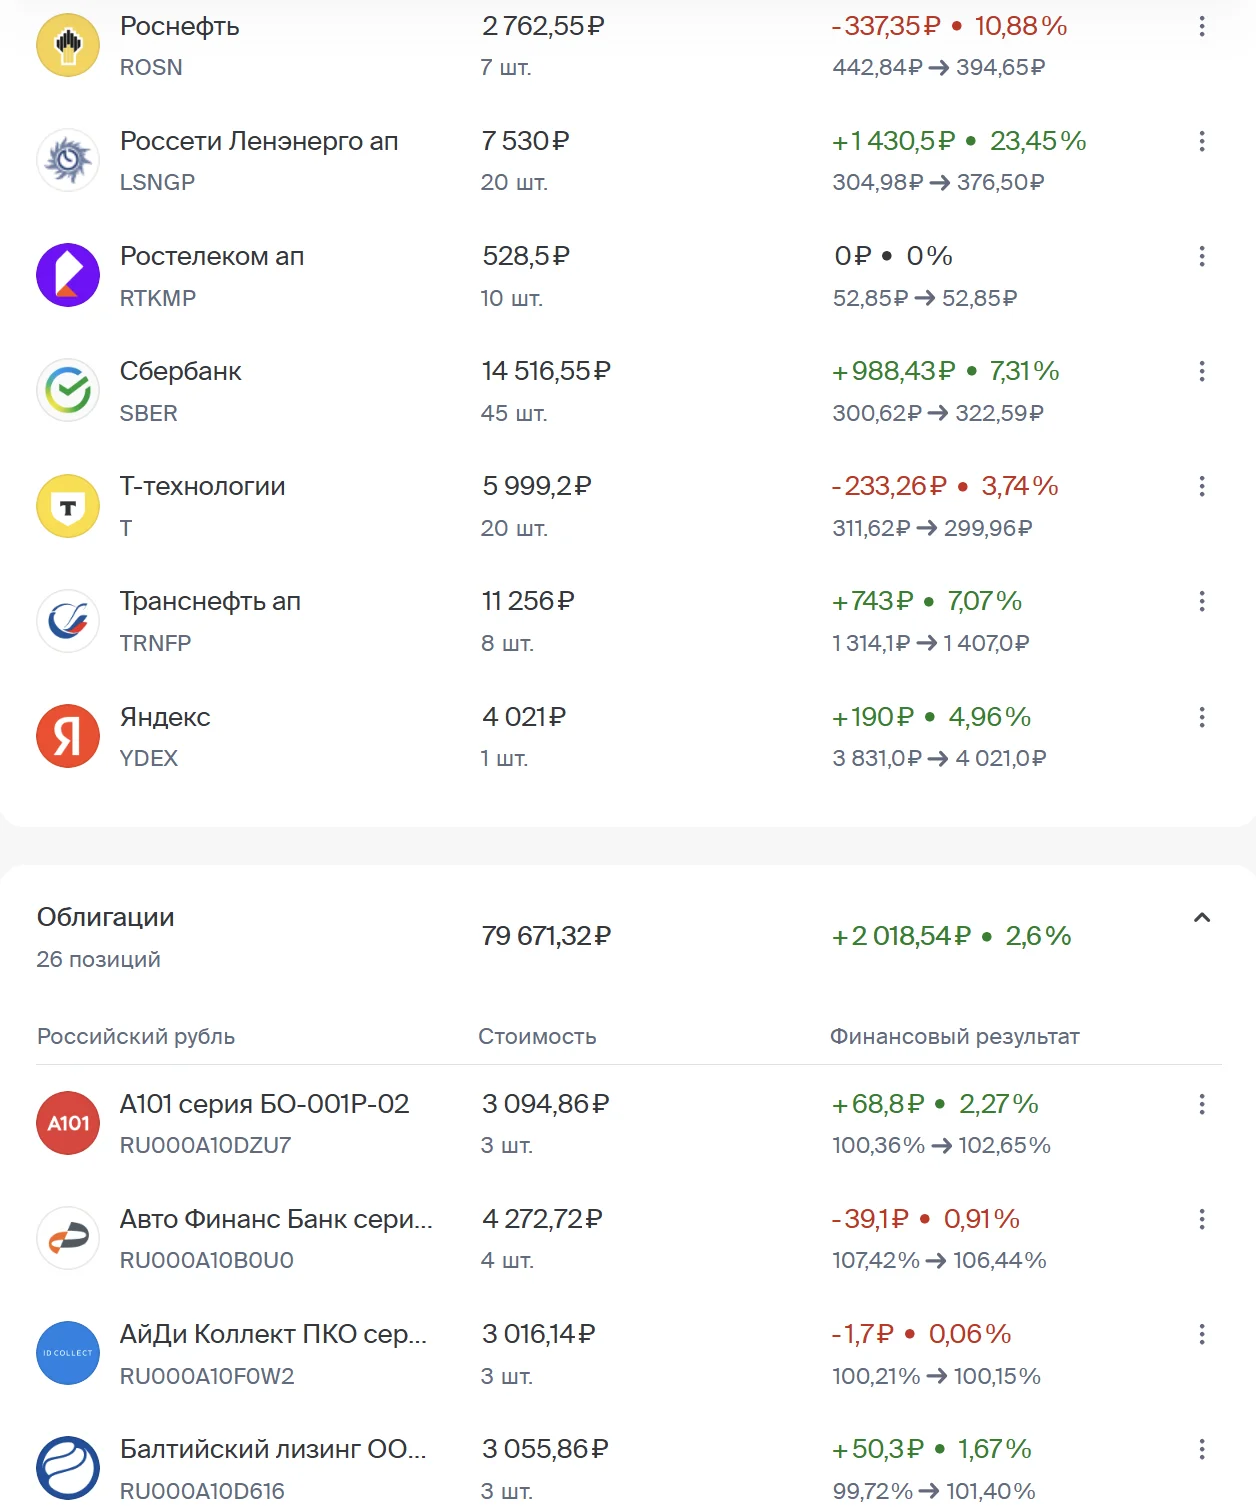Open the Россети Ленэнерго ап stock name
Image resolution: width=1256 pixels, height=1507 pixels.
[x=259, y=141]
